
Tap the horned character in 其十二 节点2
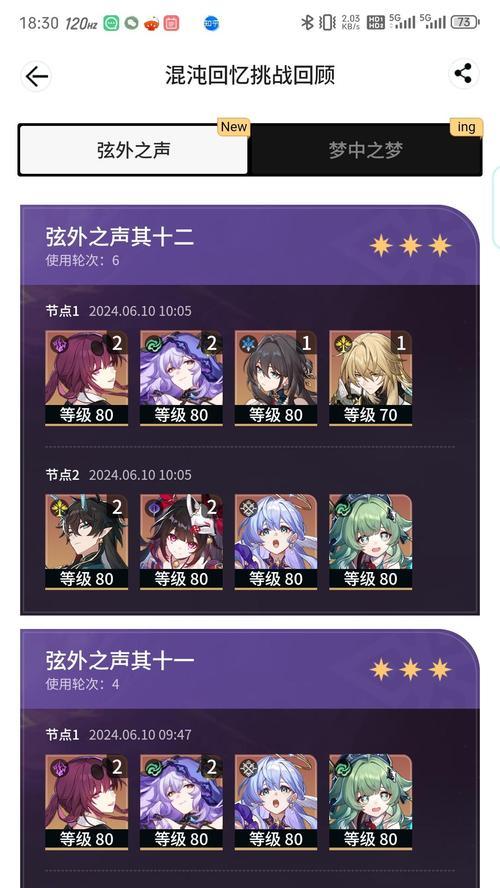click(x=87, y=541)
